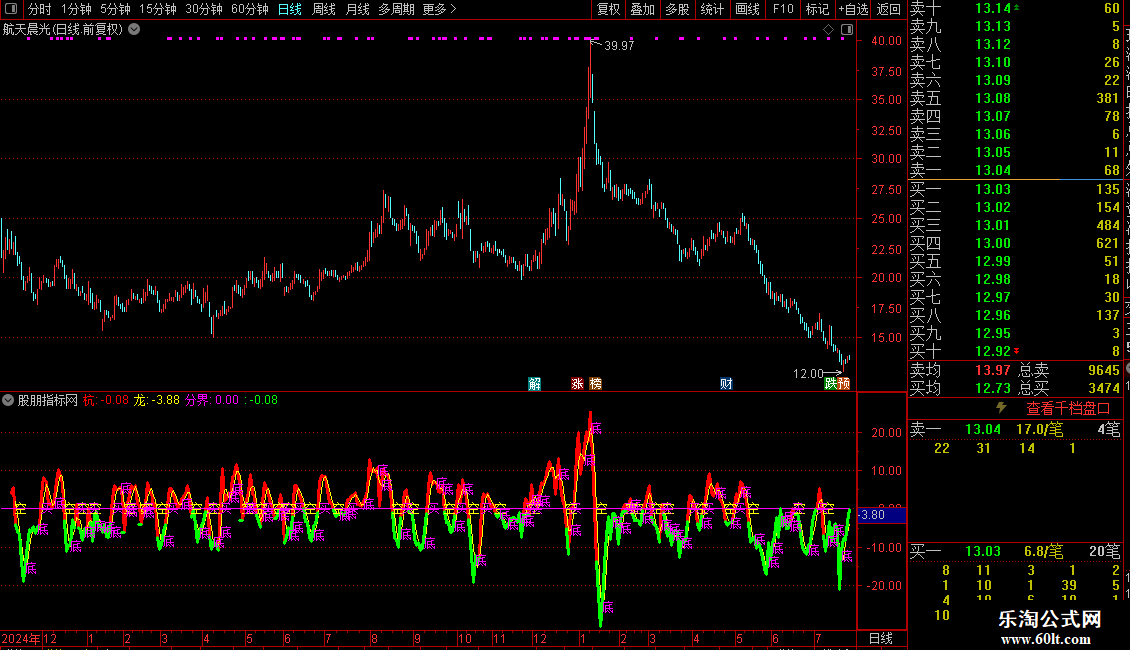Click the 涨 event marker on chart
This screenshot has height=650, width=1130.
pyautogui.click(x=577, y=383)
